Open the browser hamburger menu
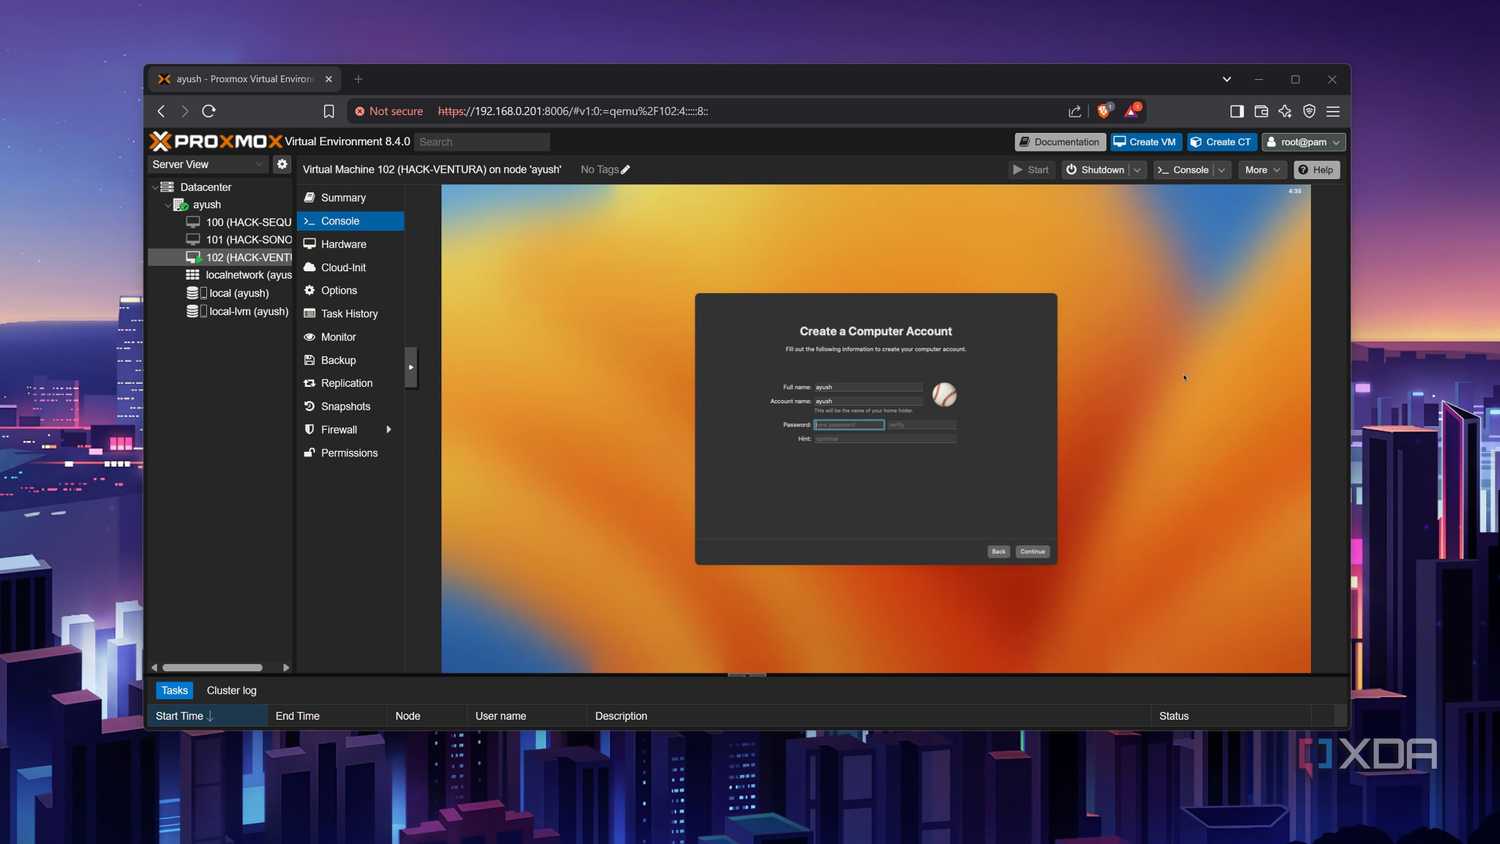This screenshot has width=1500, height=844. [1333, 111]
